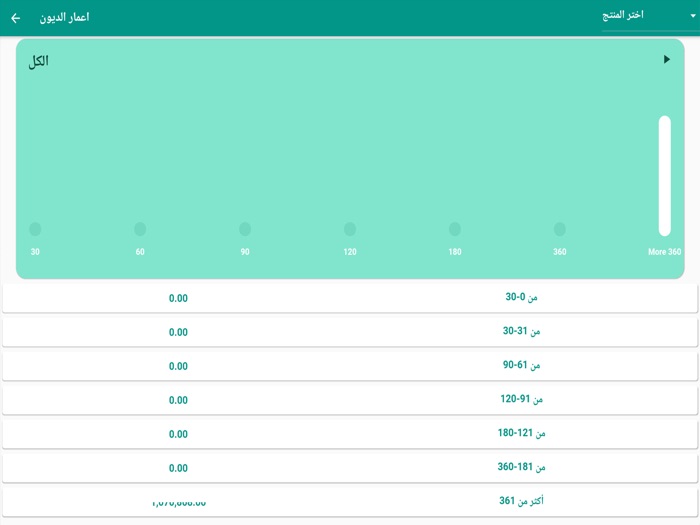Click the play triangle in the chart card
The width and height of the screenshot is (700, 525).
[667, 59]
